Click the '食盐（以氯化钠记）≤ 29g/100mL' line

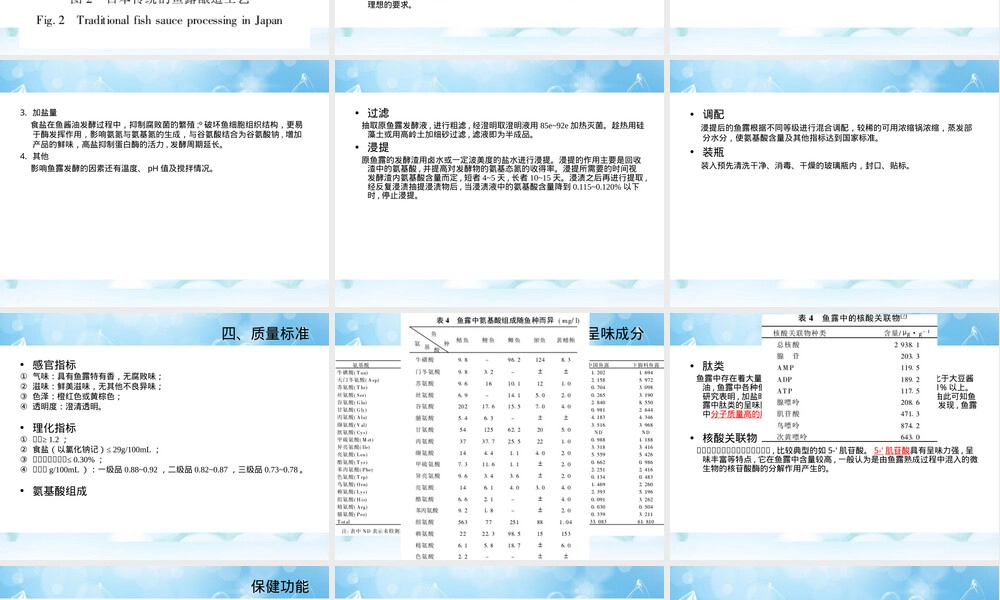coord(94,450)
